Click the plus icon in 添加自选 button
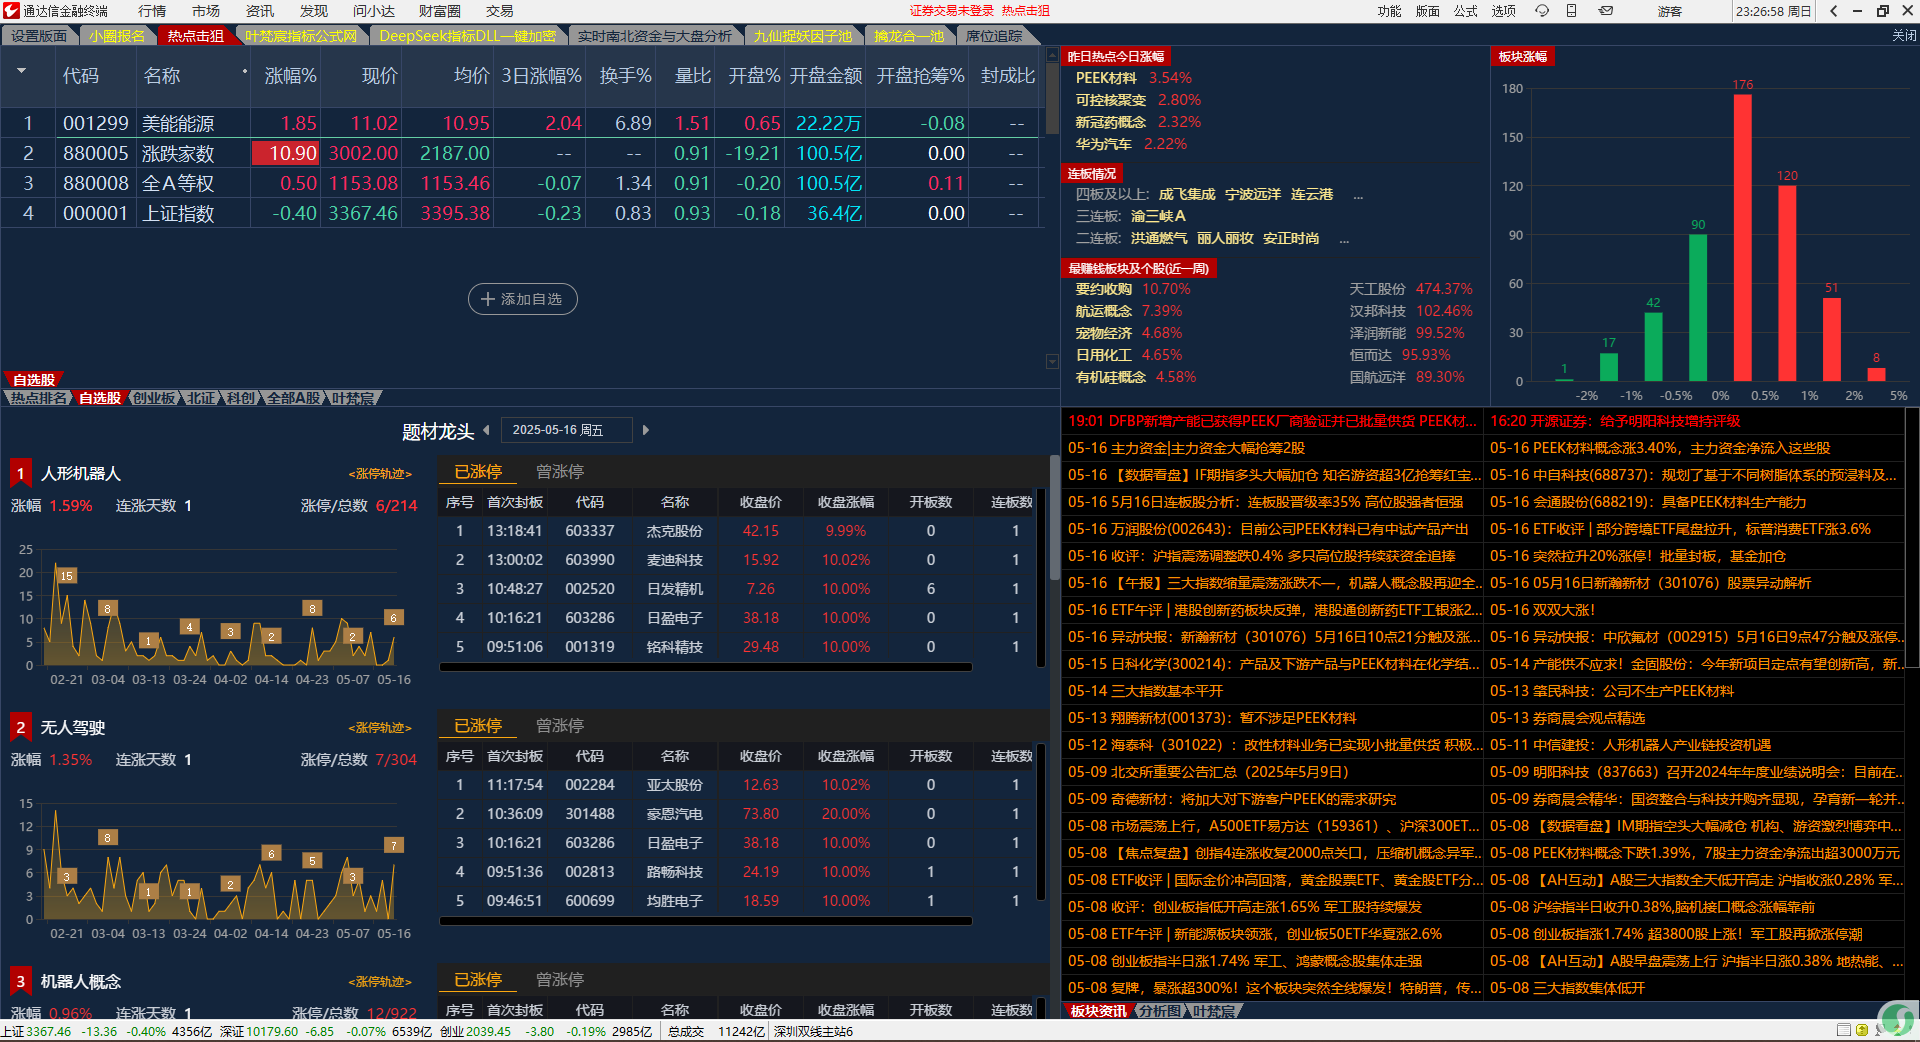Screen dimensions: 1920x1042 (488, 299)
